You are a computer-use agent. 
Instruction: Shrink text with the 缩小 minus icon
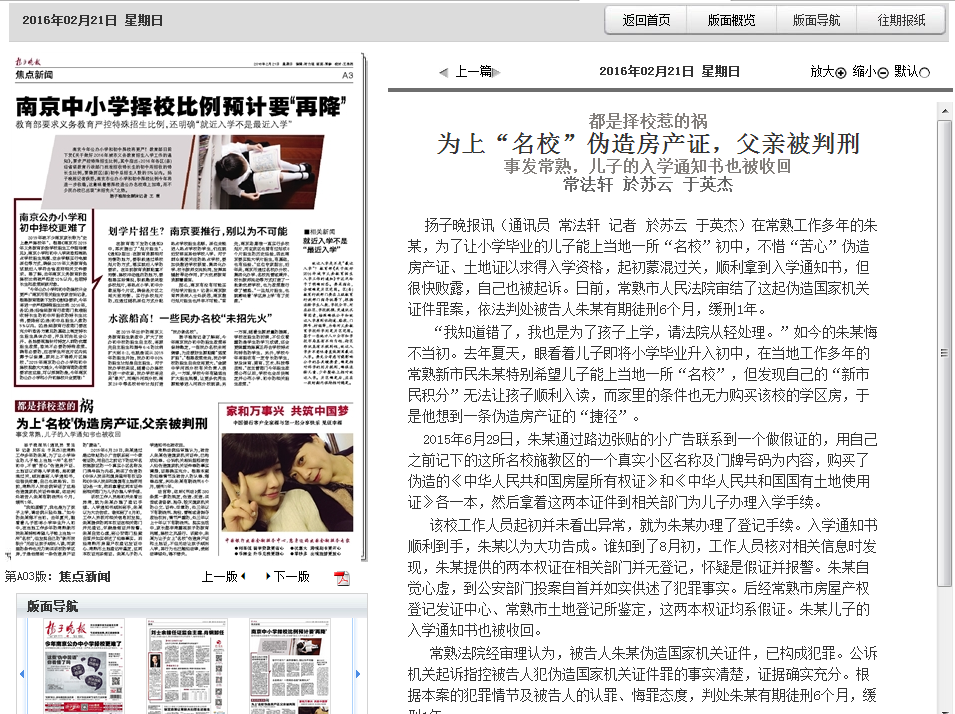pyautogui.click(x=883, y=73)
